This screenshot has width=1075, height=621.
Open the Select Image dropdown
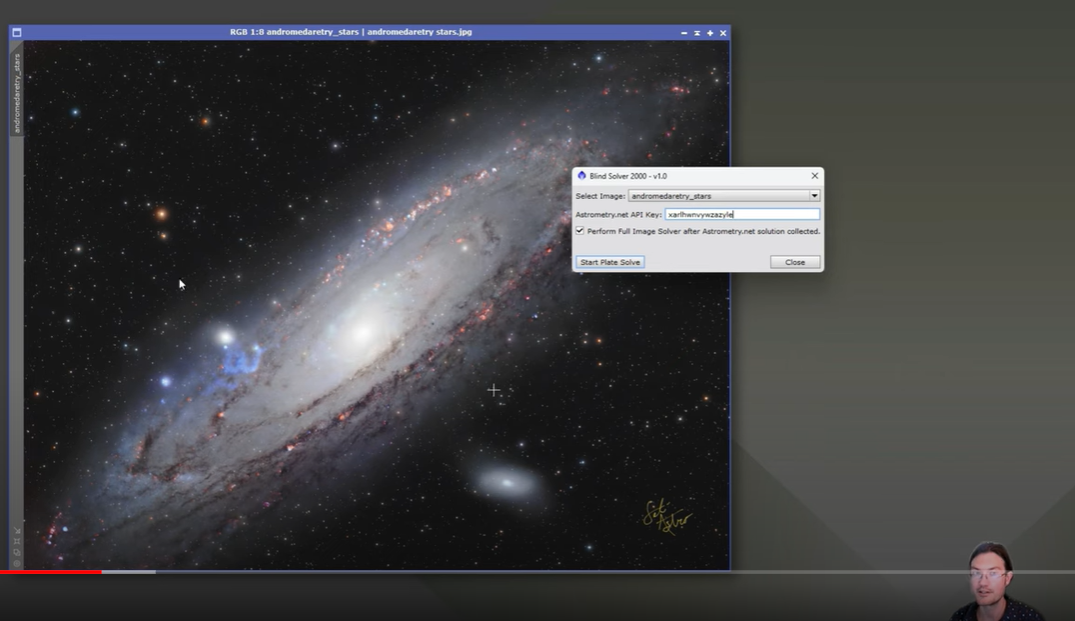pyautogui.click(x=724, y=196)
